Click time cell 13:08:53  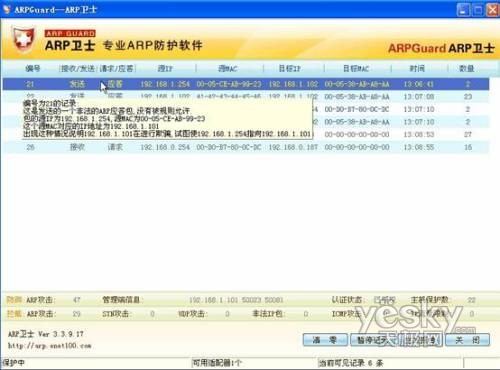click(419, 134)
